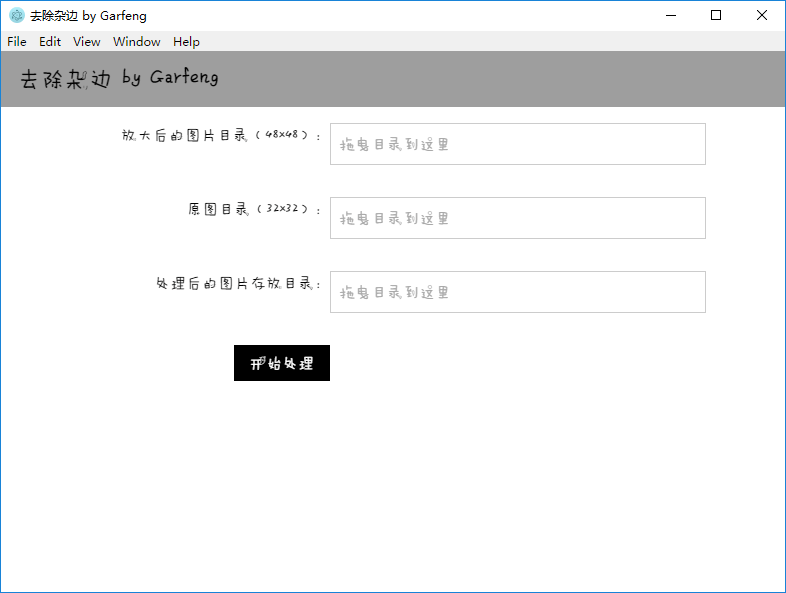
Task: Click the app icon in title bar
Action: tap(17, 16)
